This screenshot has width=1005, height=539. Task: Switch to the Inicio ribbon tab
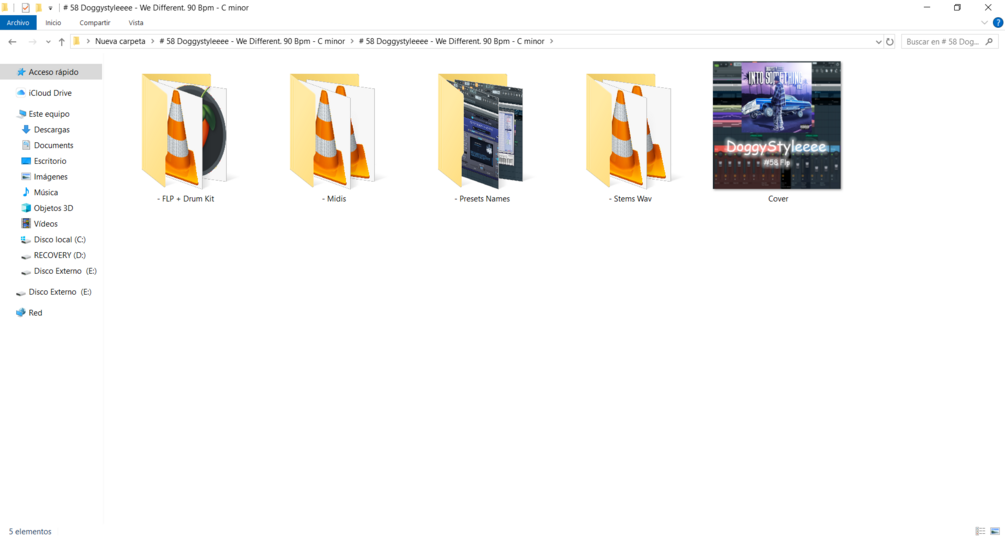pyautogui.click(x=53, y=22)
